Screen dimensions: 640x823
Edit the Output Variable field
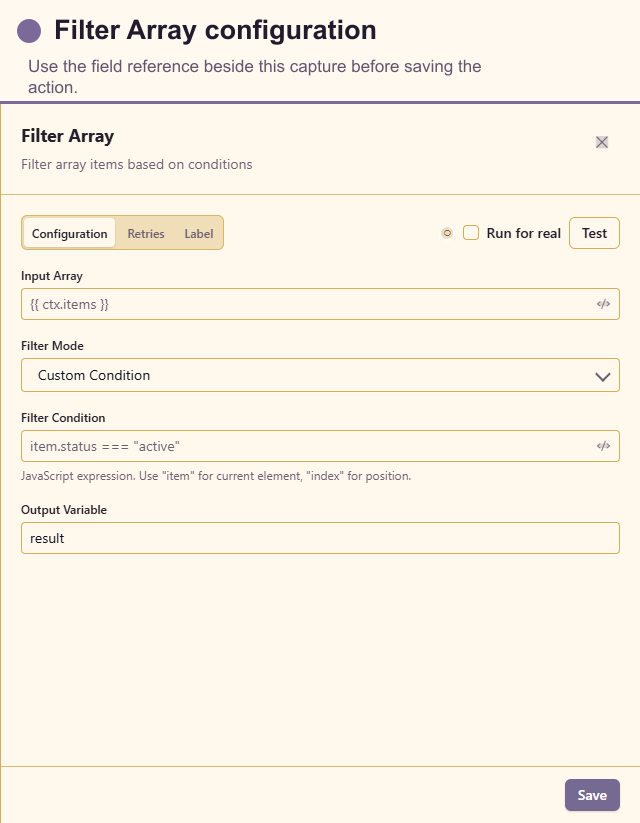coord(320,538)
